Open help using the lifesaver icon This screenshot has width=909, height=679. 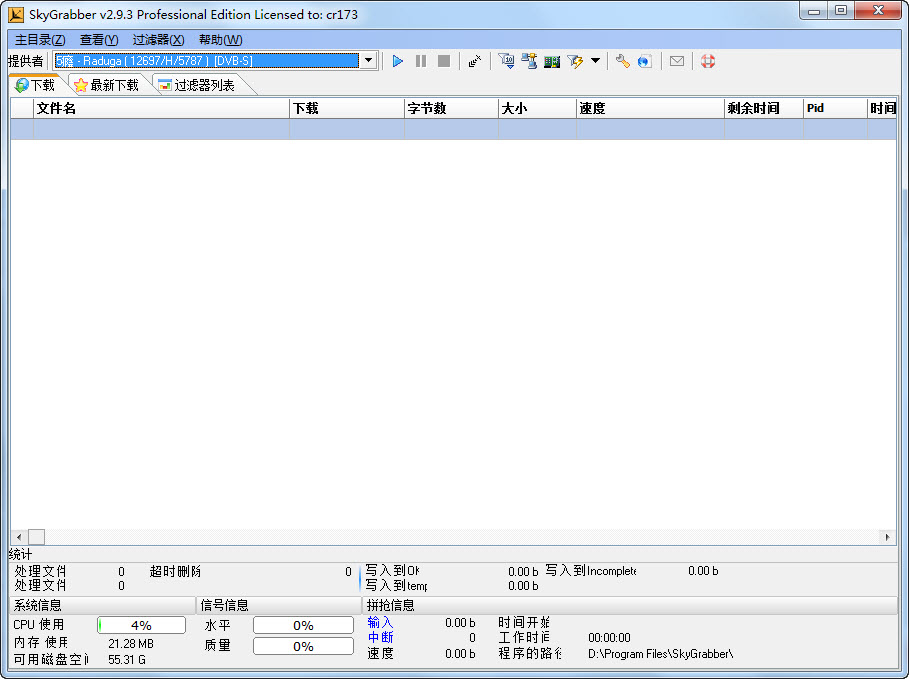coord(708,61)
